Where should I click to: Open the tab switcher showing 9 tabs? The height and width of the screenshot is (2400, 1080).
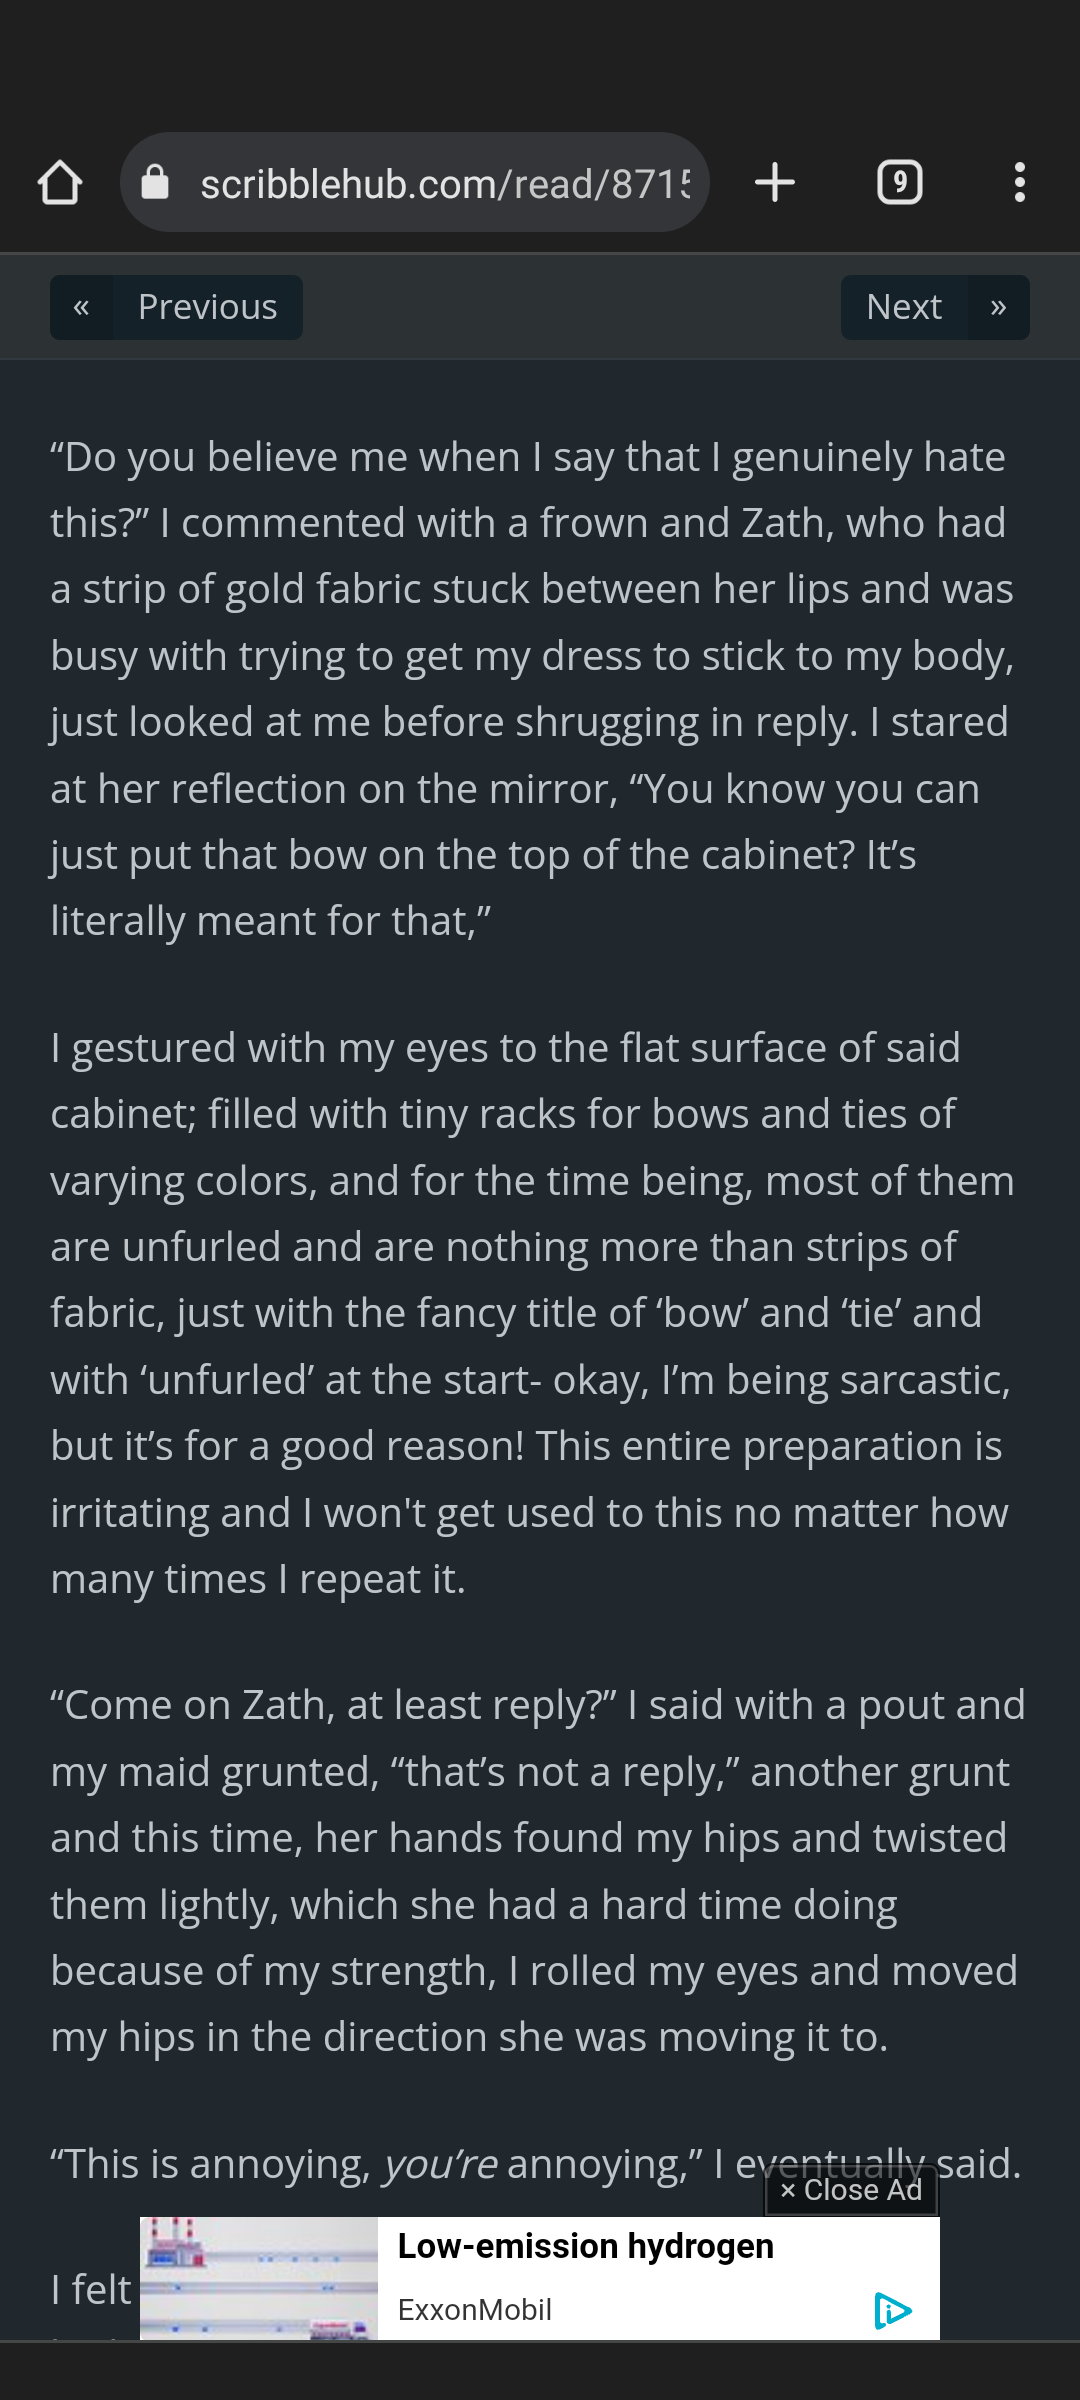[899, 183]
